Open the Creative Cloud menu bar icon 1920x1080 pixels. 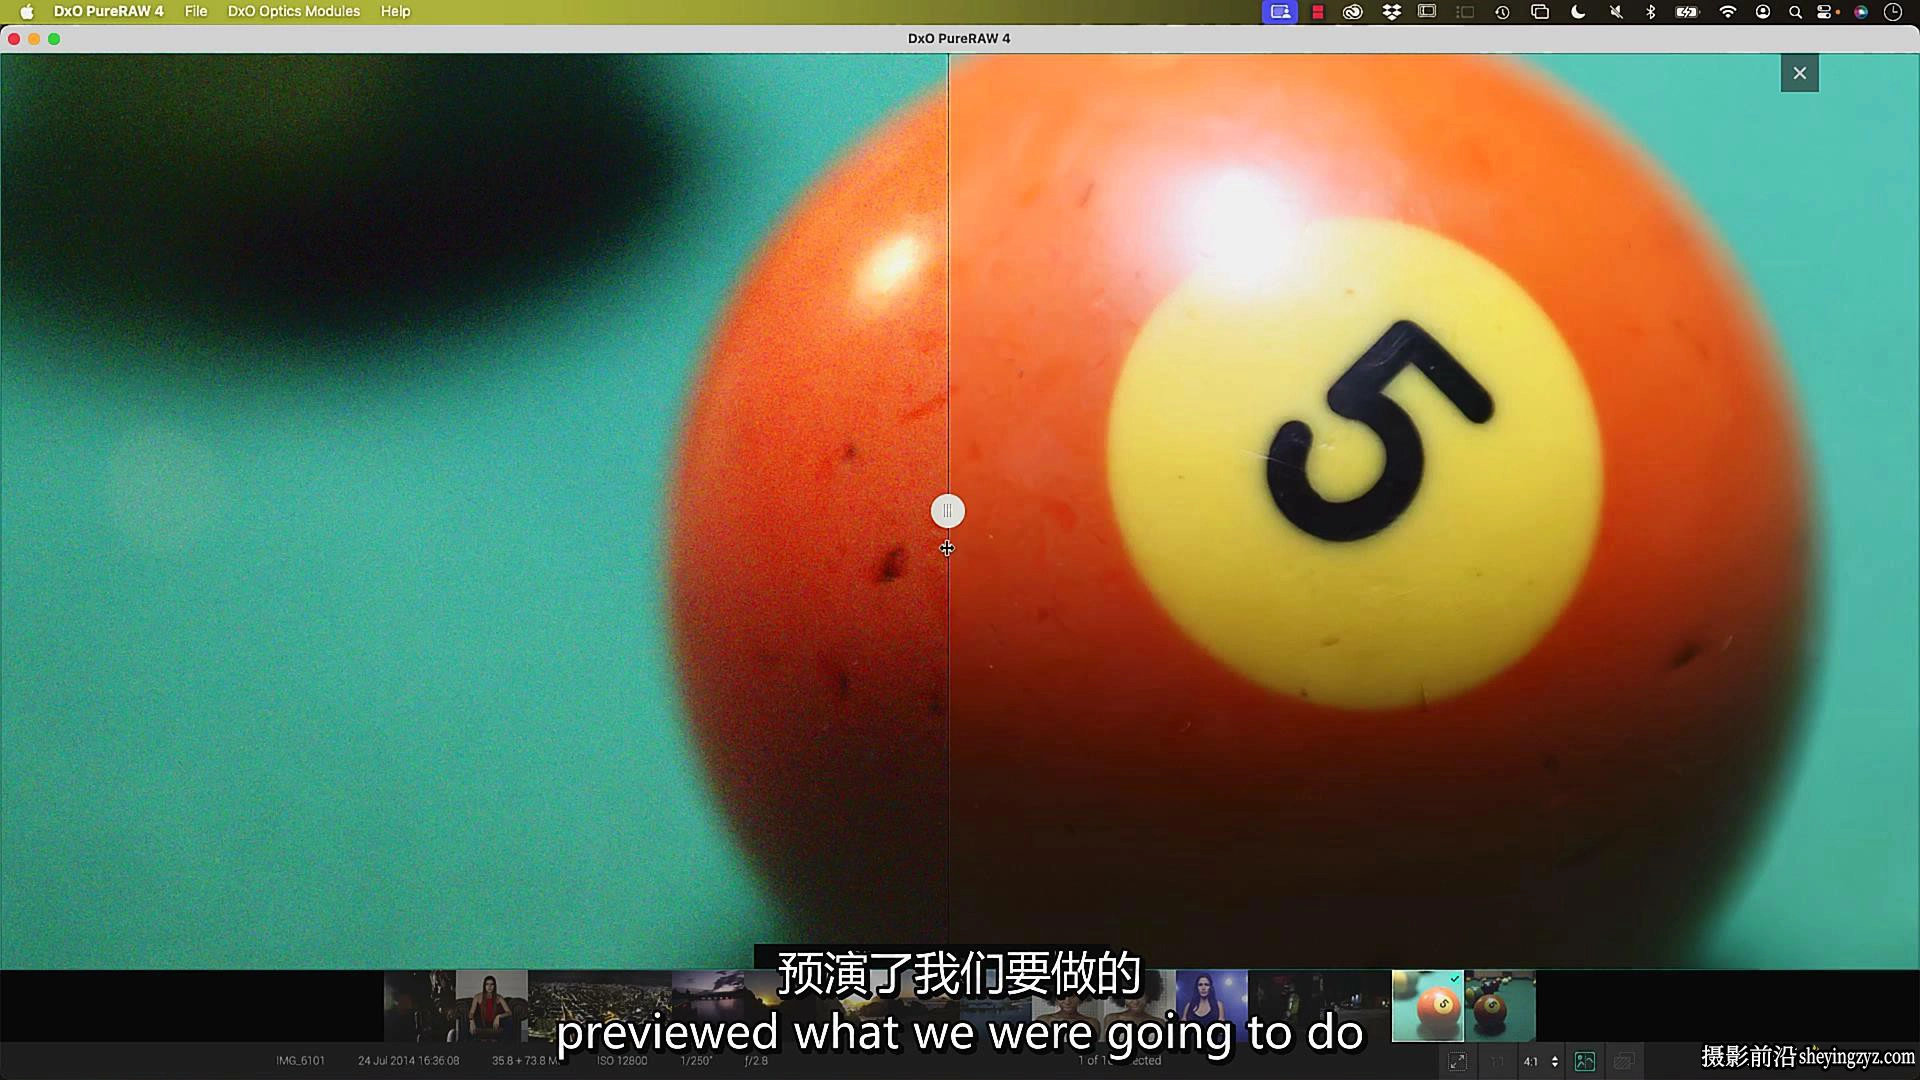pyautogui.click(x=1353, y=12)
